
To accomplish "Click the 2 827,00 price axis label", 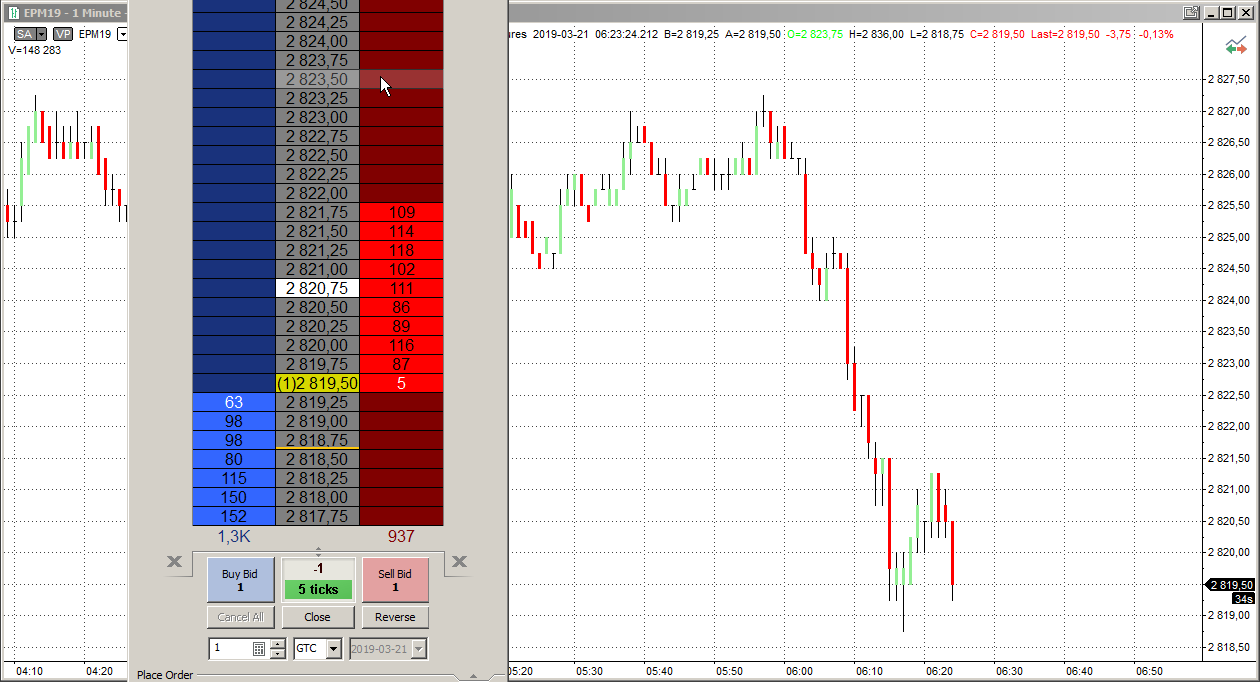I will point(1231,111).
